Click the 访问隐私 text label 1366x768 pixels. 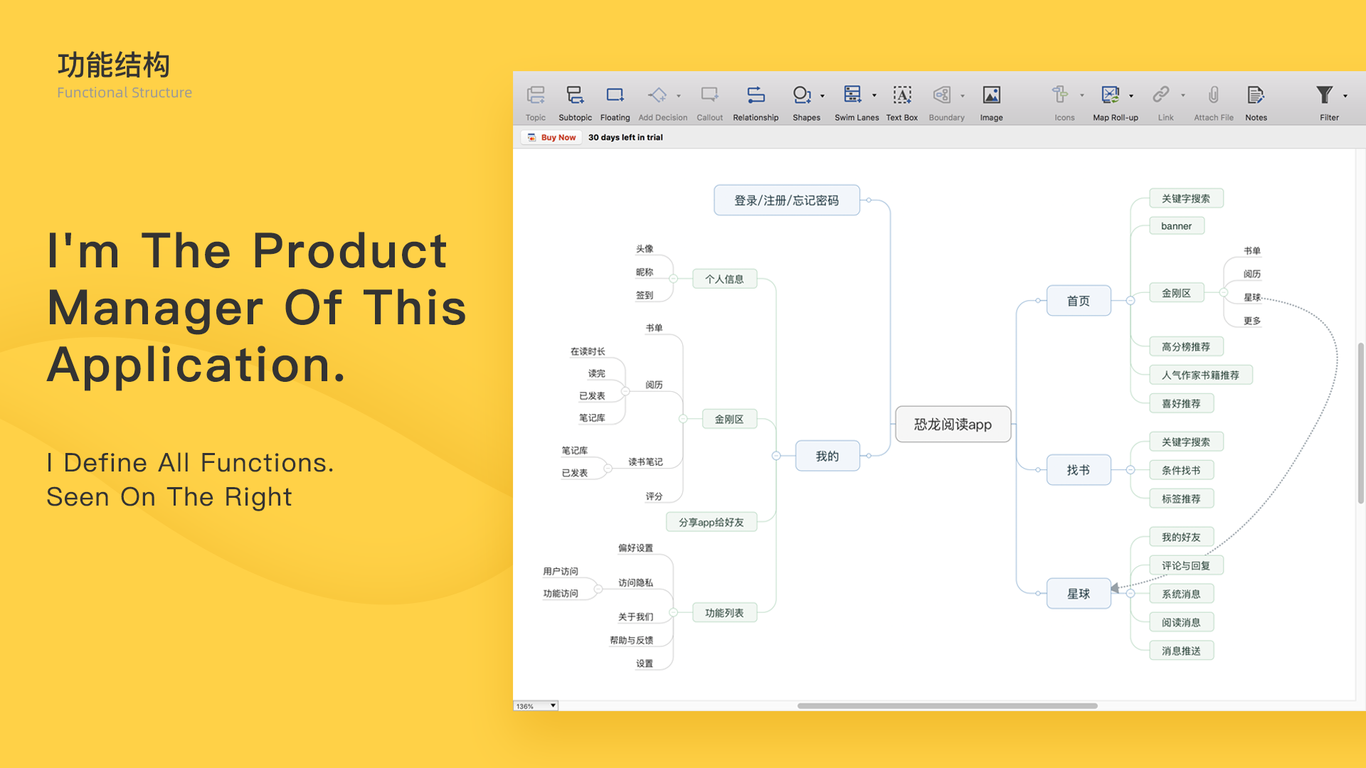[635, 583]
